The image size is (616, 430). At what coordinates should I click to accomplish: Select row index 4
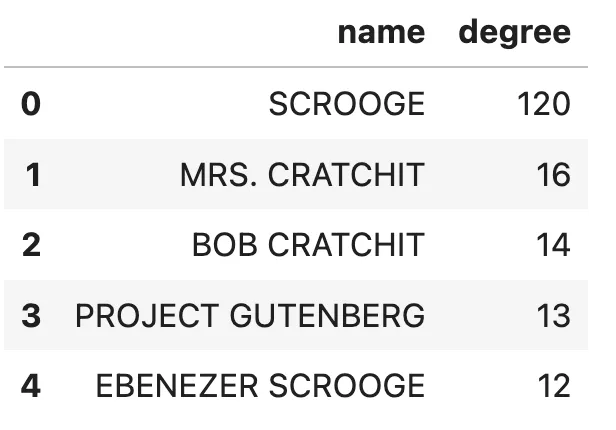[x=31, y=386]
